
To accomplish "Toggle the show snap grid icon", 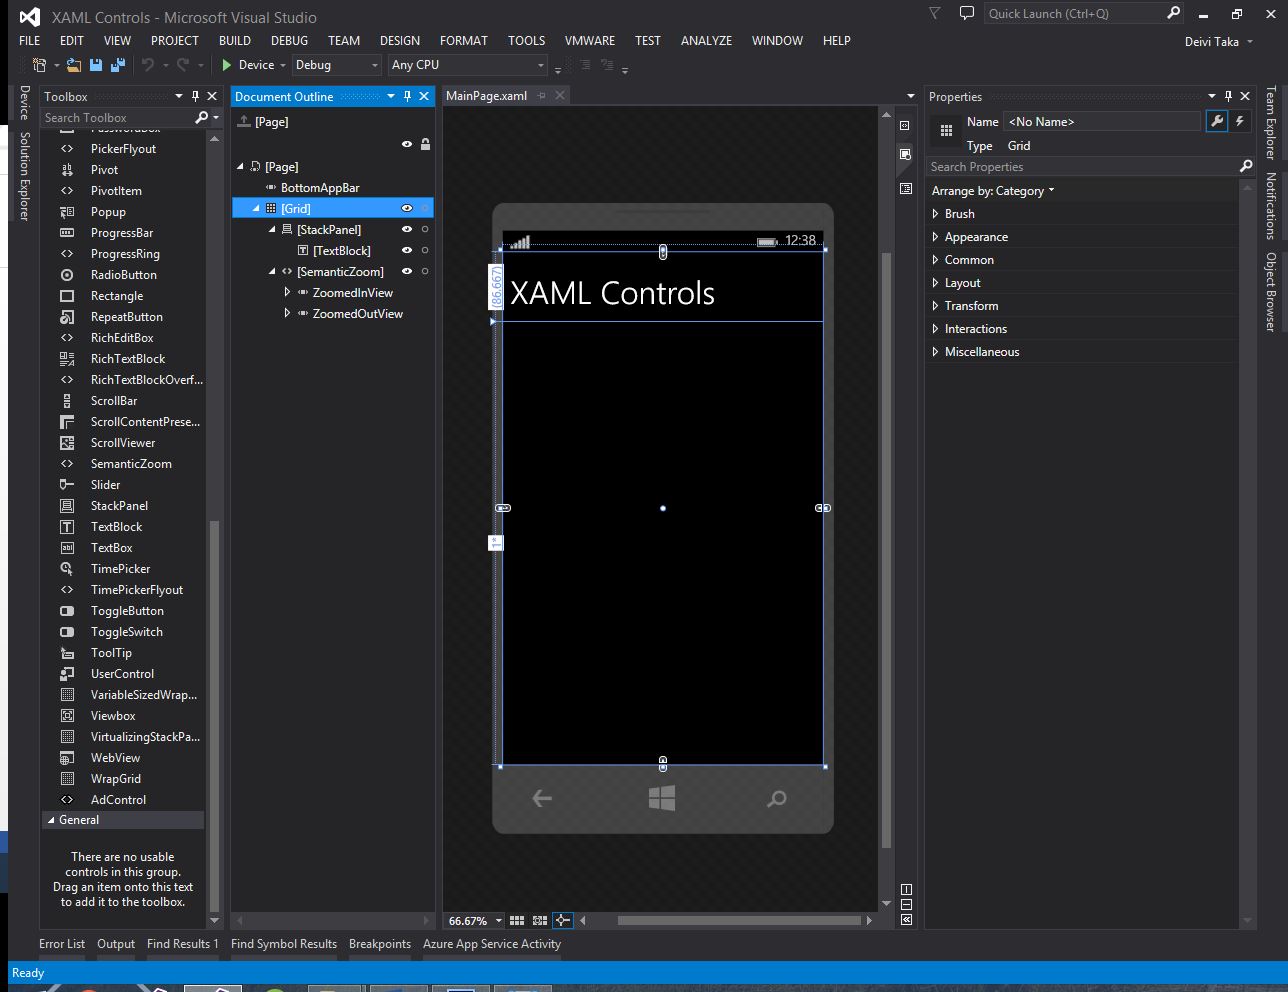I will pyautogui.click(x=517, y=921).
